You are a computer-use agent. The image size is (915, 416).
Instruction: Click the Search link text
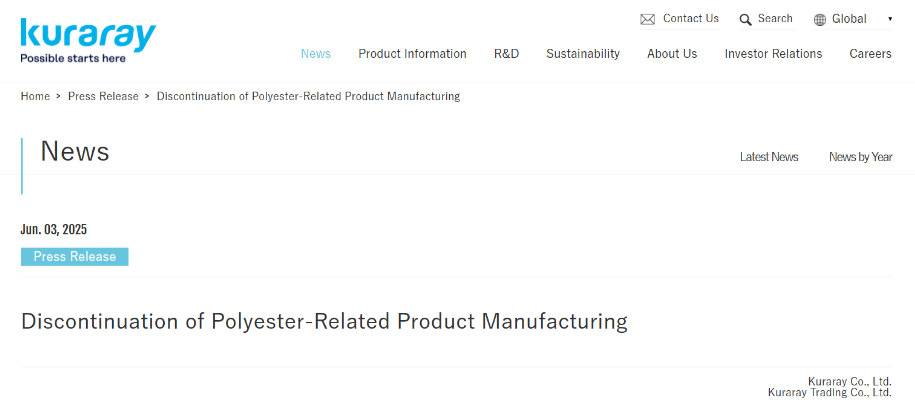point(775,19)
